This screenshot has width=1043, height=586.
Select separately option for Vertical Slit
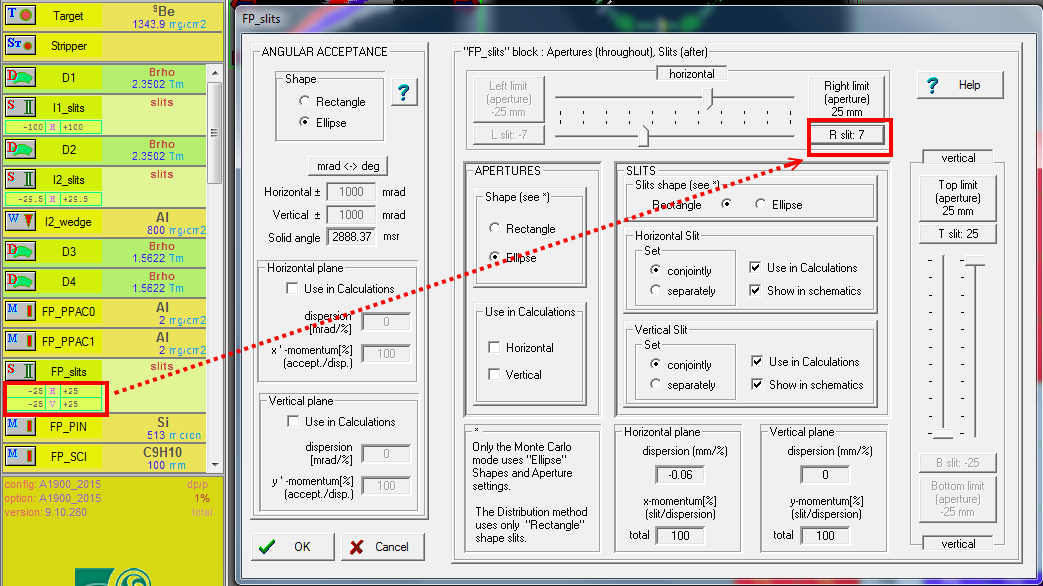[656, 385]
